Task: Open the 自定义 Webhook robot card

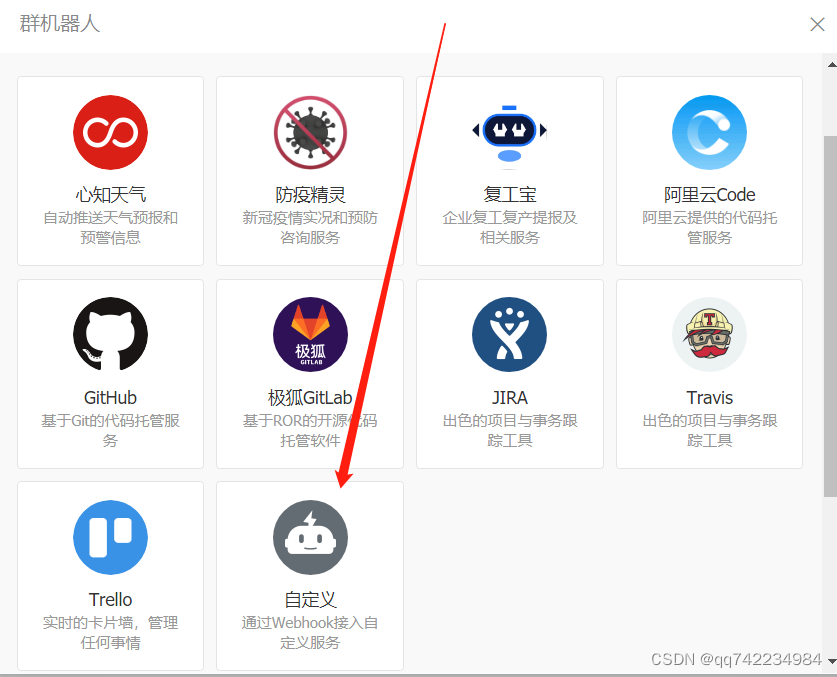Action: coord(310,575)
